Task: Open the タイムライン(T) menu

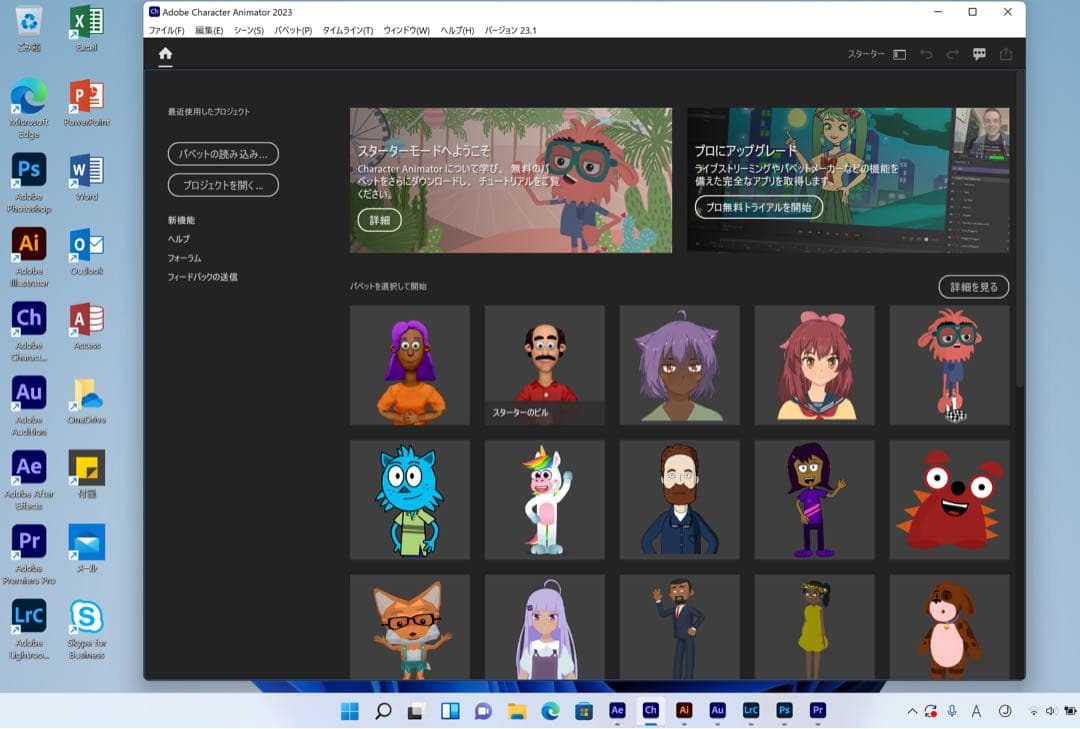Action: coord(347,31)
